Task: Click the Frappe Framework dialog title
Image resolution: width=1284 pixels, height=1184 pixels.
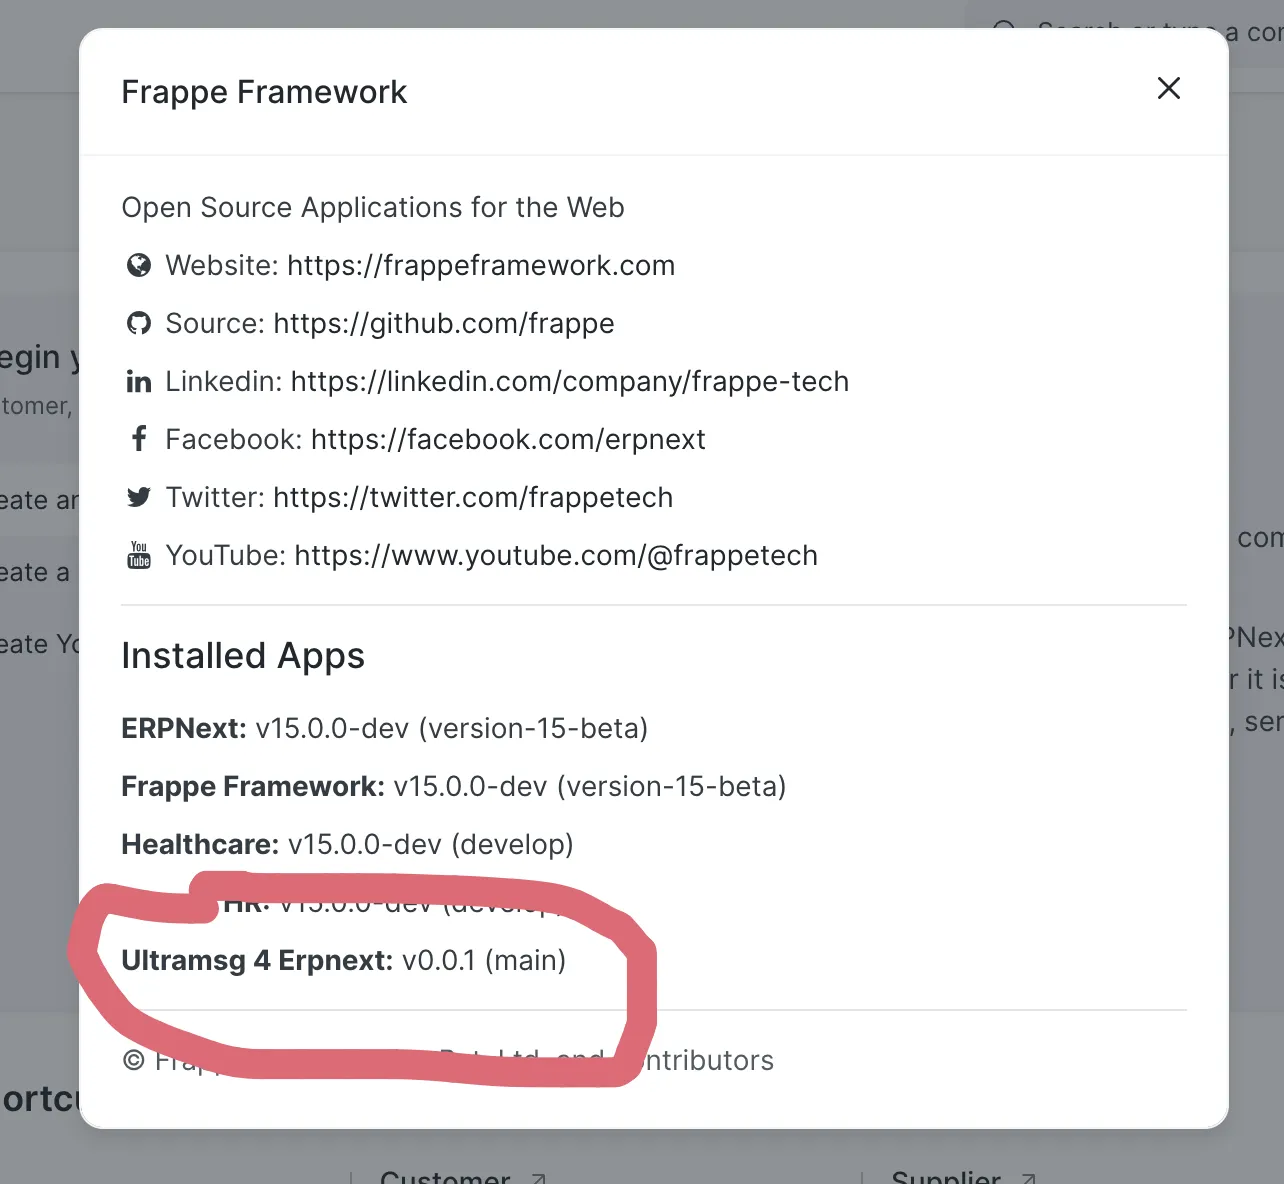Action: click(264, 92)
